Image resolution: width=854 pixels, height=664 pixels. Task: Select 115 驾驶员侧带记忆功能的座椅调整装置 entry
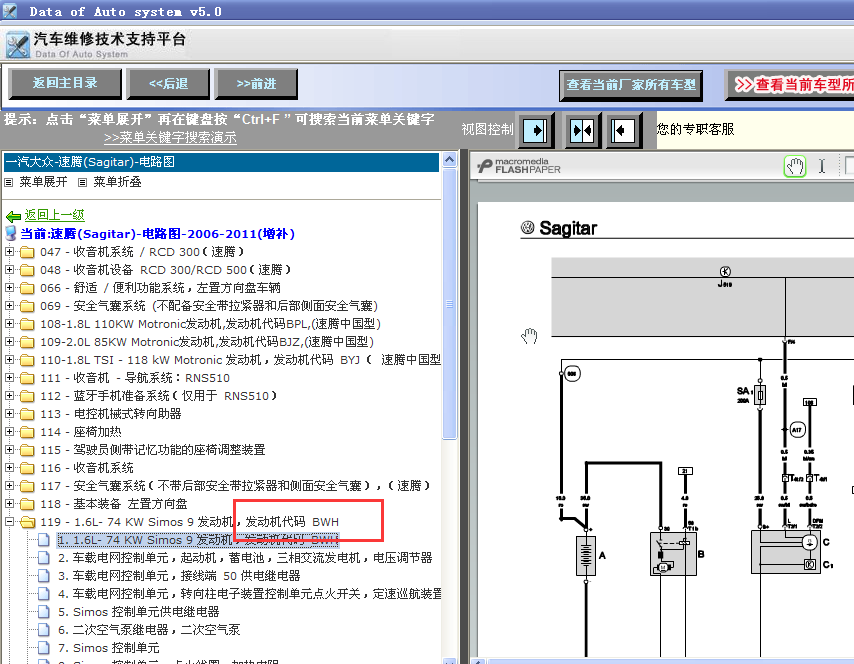point(152,450)
